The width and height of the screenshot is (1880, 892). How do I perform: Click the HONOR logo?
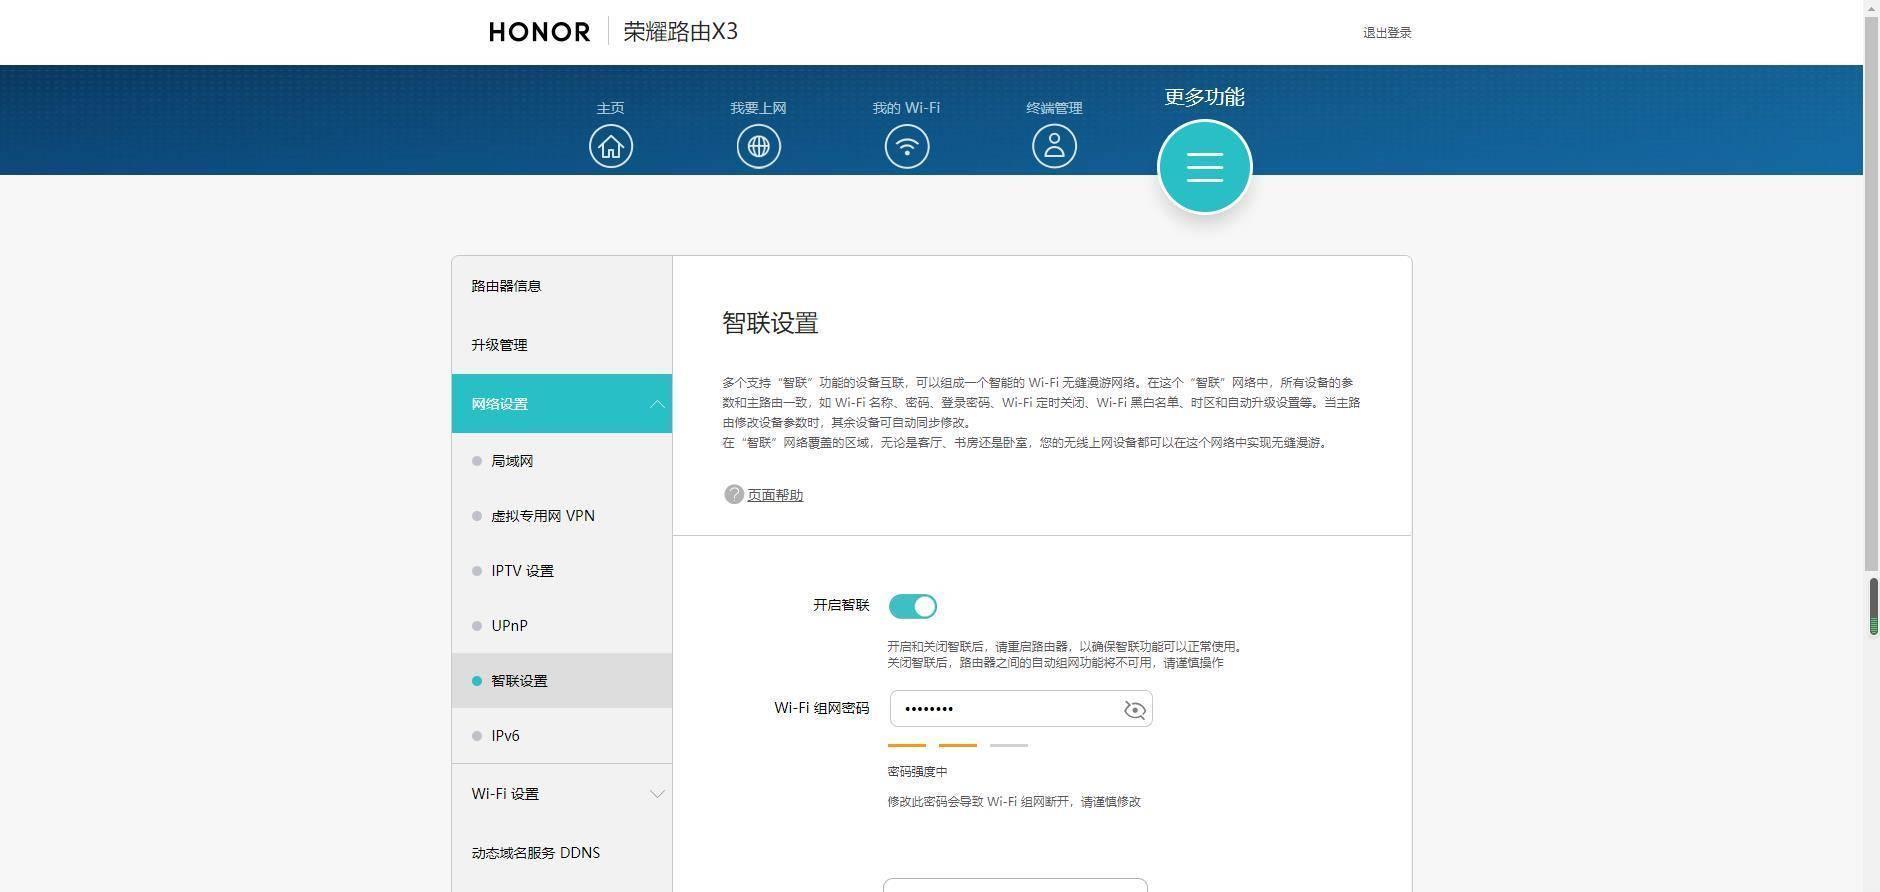click(539, 32)
